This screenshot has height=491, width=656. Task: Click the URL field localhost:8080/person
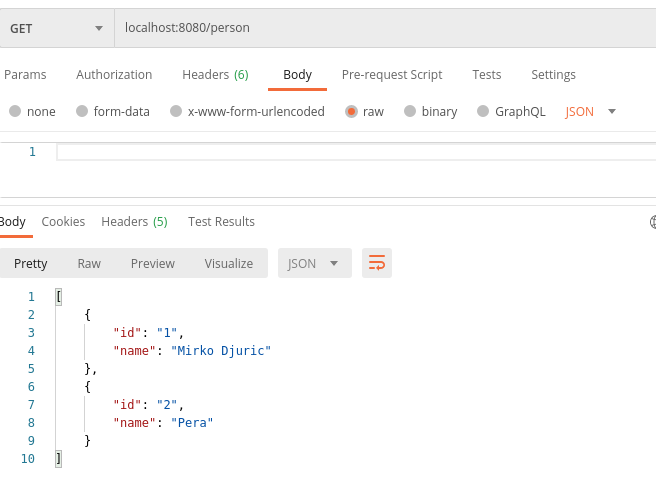click(x=385, y=28)
